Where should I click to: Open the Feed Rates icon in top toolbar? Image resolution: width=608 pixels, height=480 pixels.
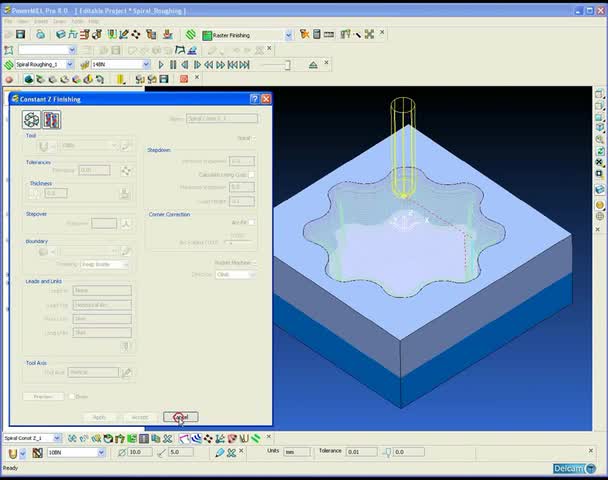tap(73, 35)
